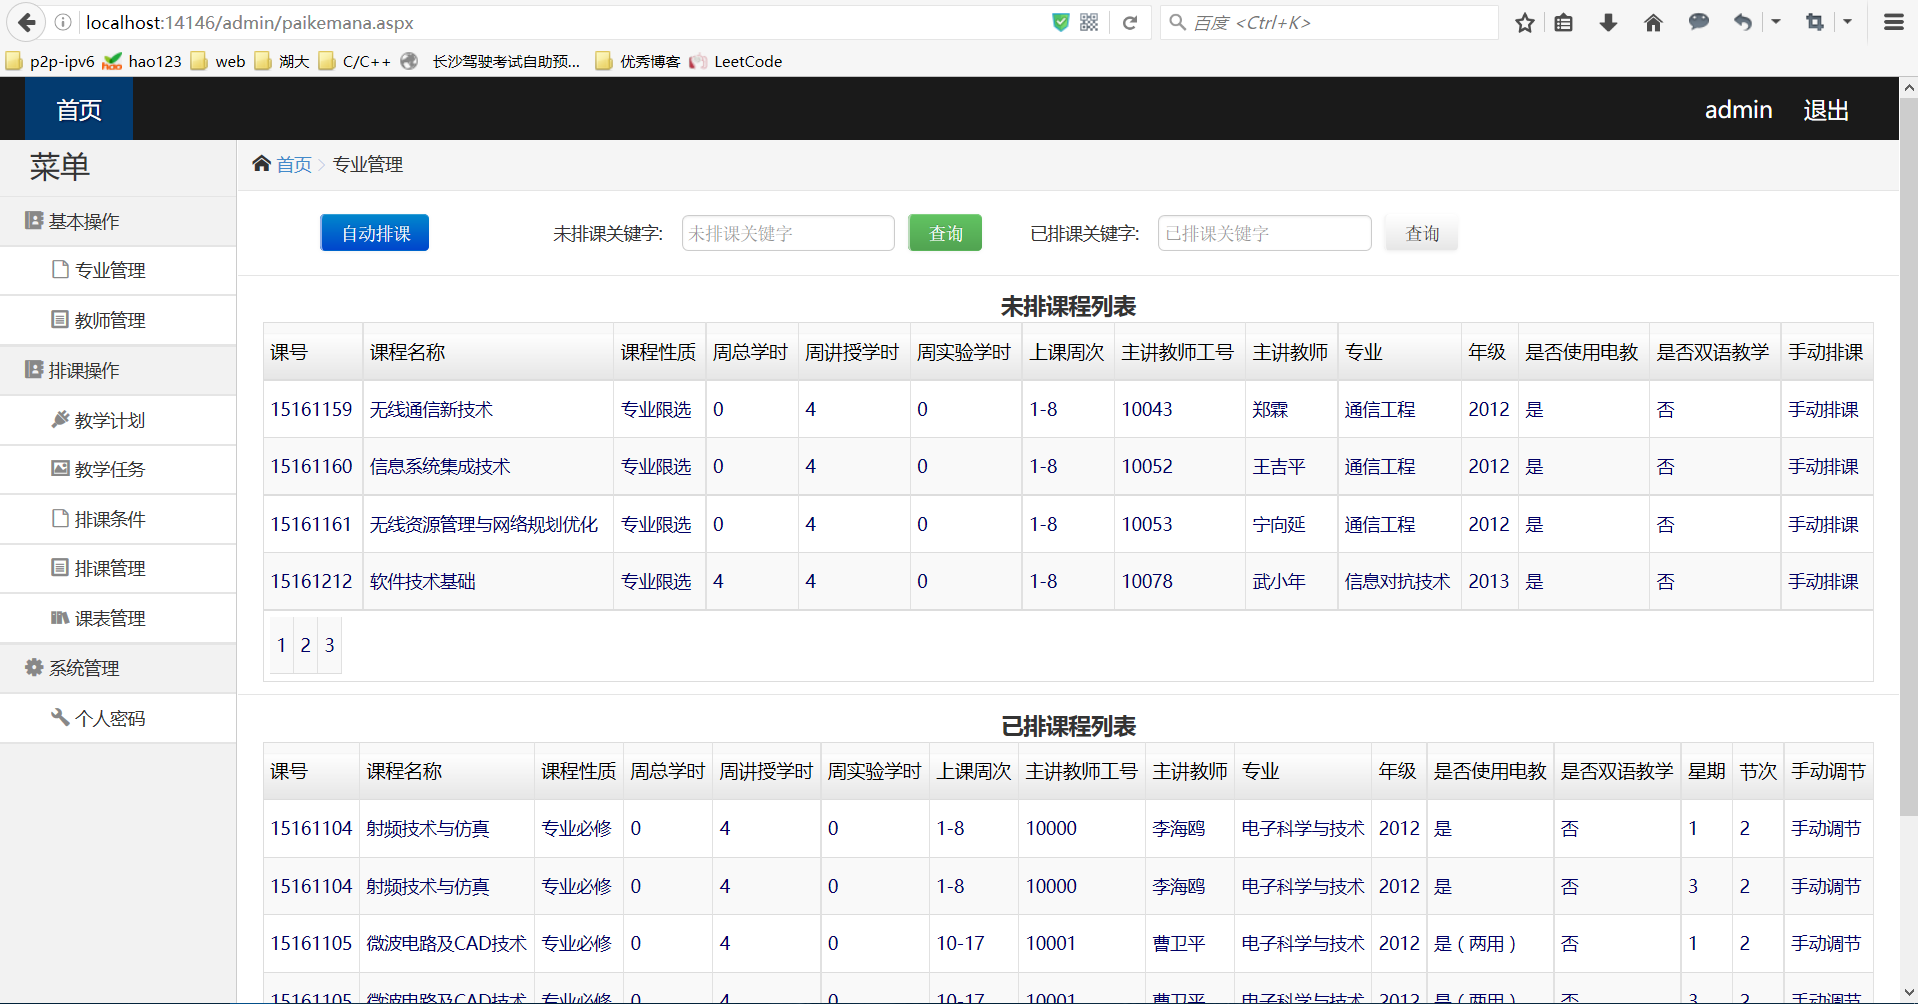Open 排课条件 in the sidebar
Image resolution: width=1918 pixels, height=1004 pixels.
click(118, 519)
